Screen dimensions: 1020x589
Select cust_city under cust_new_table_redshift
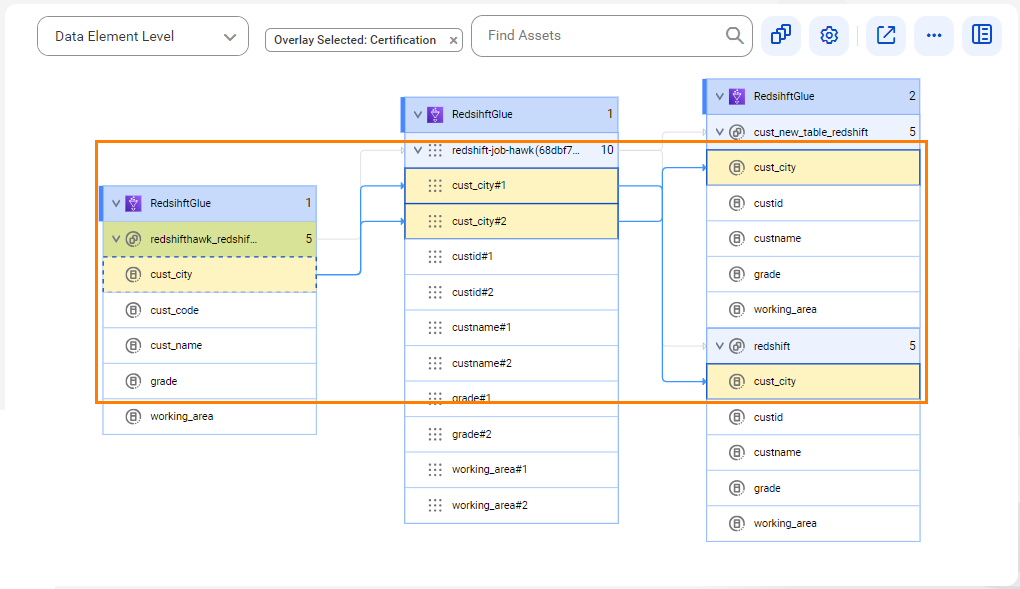[813, 167]
